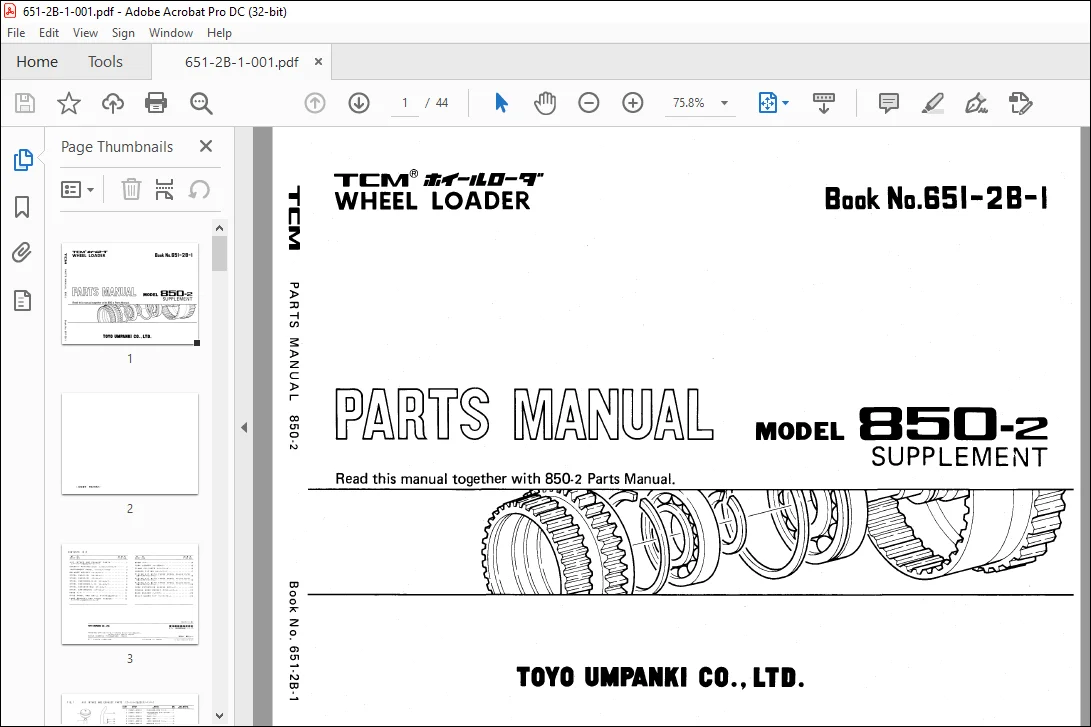The image size is (1091, 727).
Task: Open the Attachments paperclip panel
Action: [x=22, y=253]
